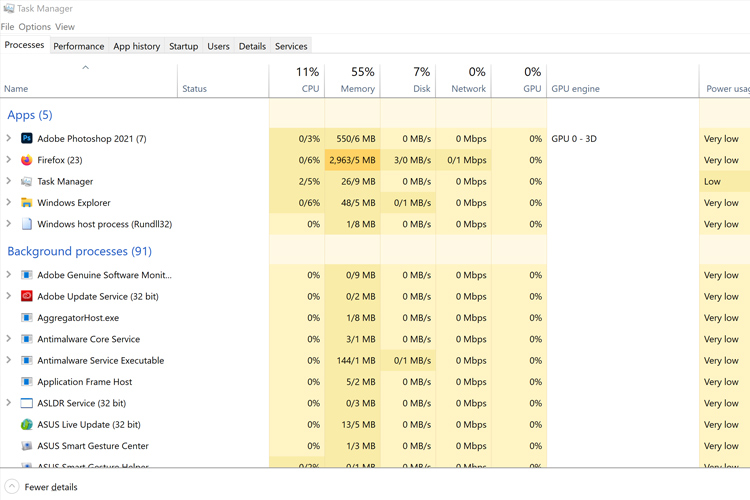Switch to the Startup tab
Image resolution: width=750 pixels, height=500 pixels.
tap(183, 46)
